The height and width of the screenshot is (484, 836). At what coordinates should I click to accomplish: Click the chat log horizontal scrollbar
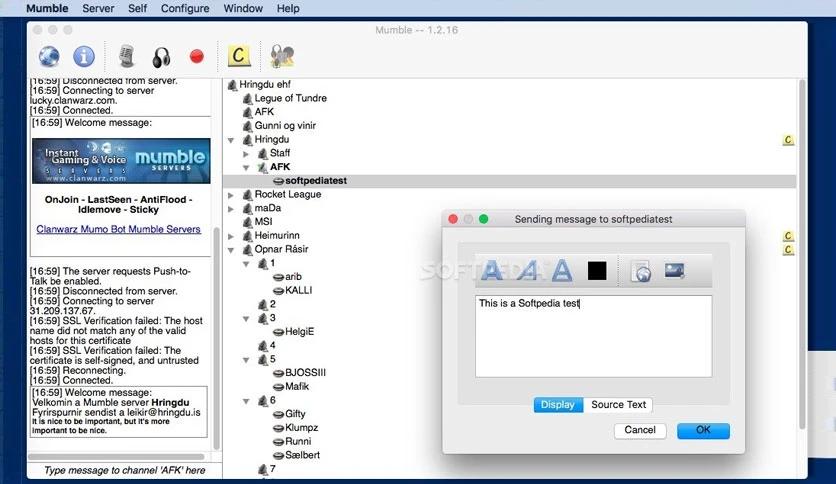116,457
